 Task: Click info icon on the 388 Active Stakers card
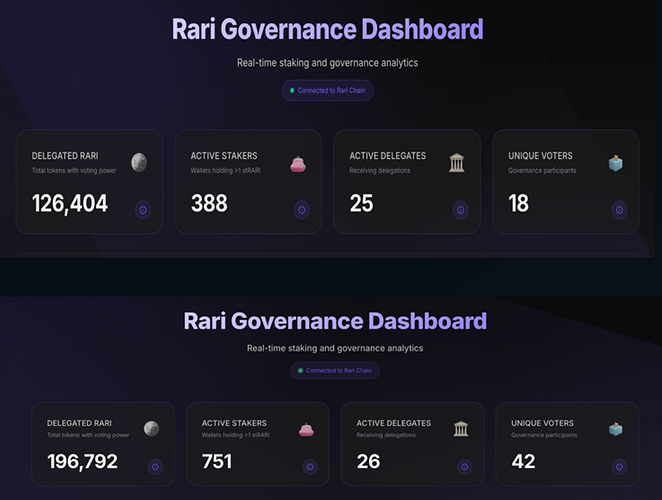pyautogui.click(x=302, y=210)
